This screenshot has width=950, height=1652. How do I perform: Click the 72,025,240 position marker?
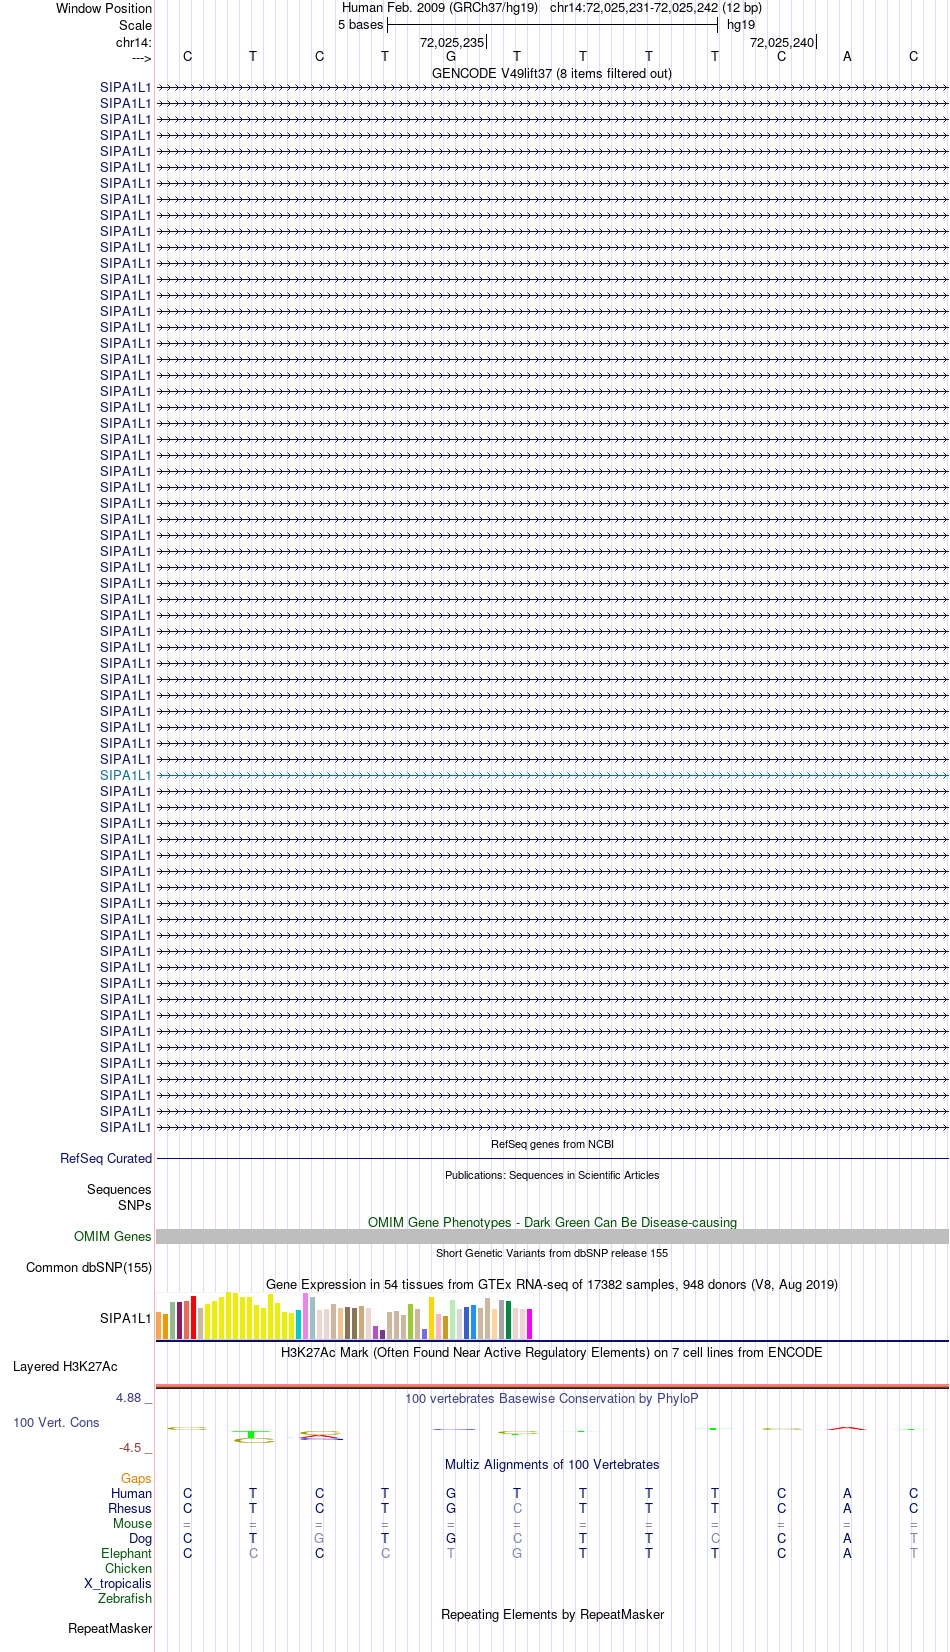coord(782,43)
